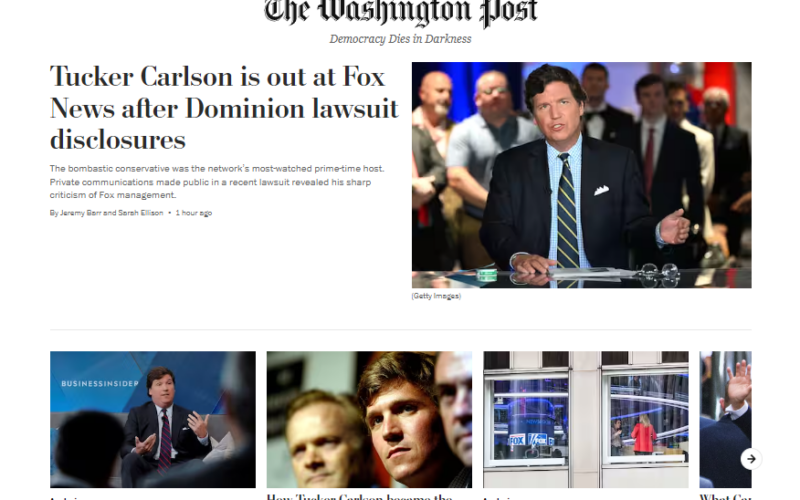Open Sarah Ellison's author page

coord(140,213)
